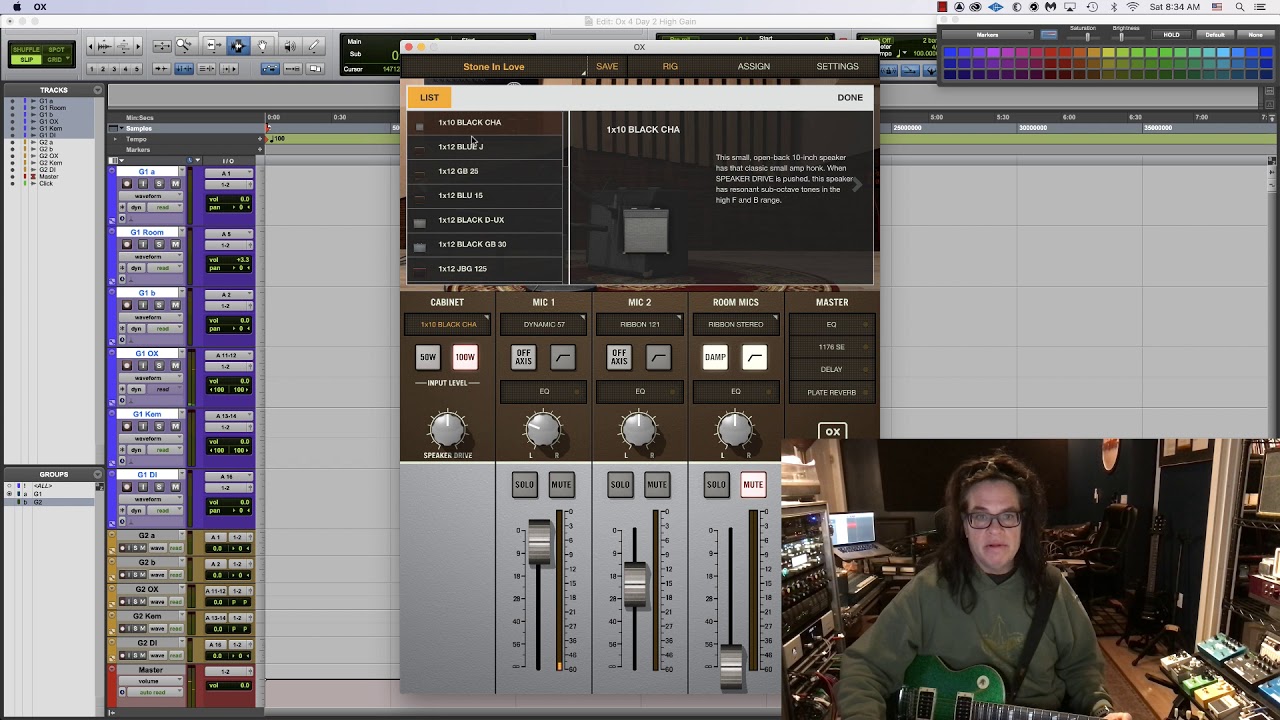Open G1 a track waveform view selector
Image resolution: width=1280 pixels, height=720 pixels.
tap(152, 196)
